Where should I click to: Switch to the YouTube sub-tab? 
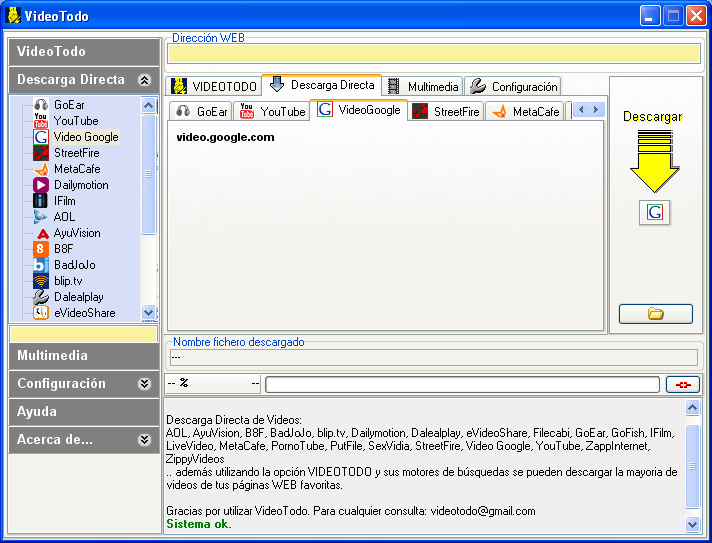272,111
